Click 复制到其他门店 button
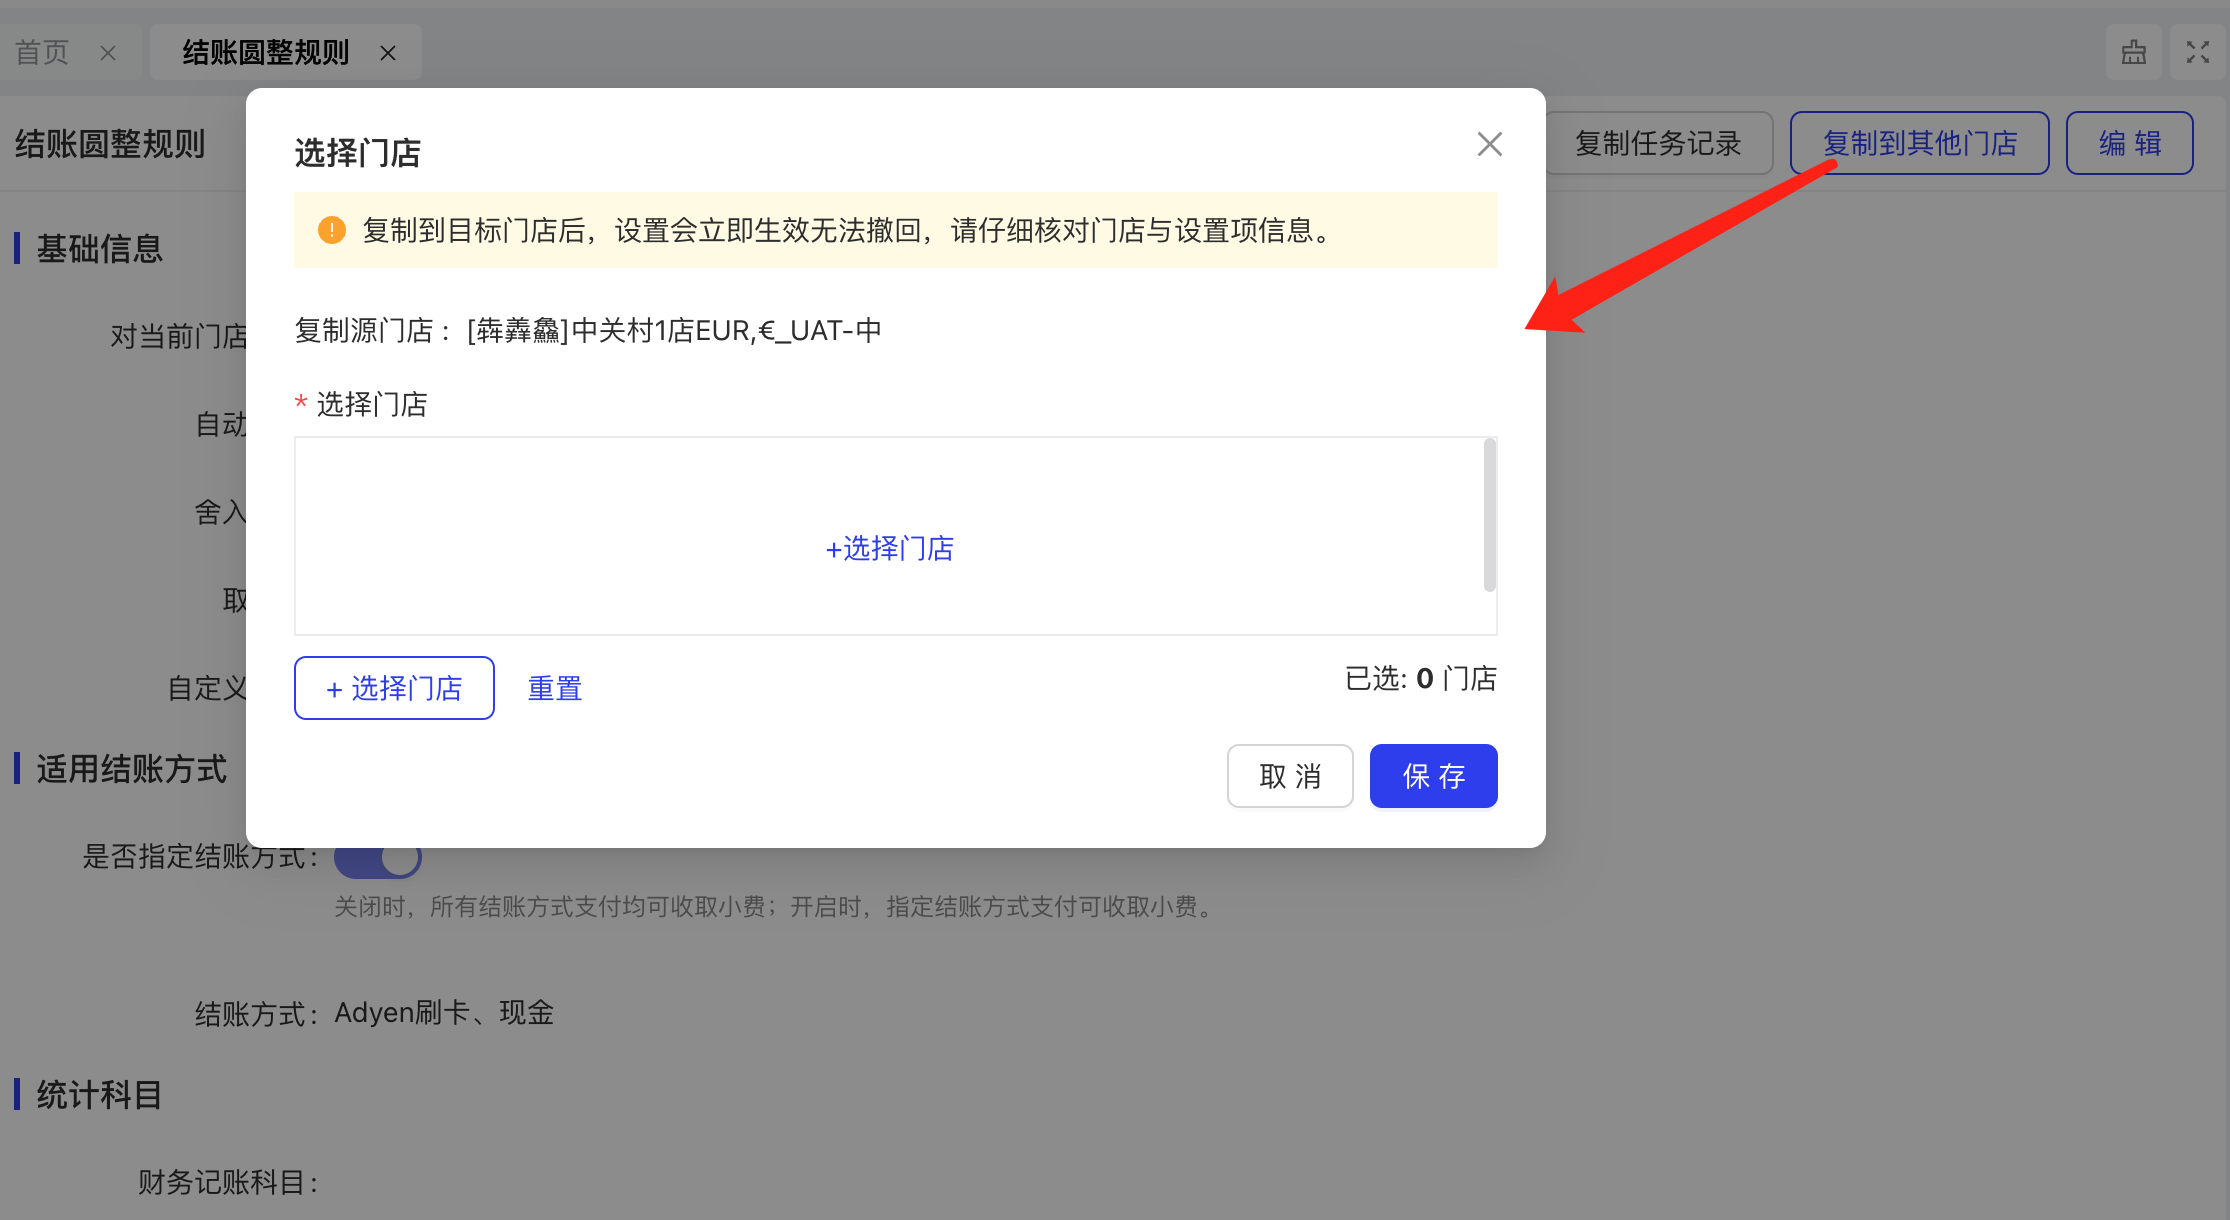Image resolution: width=2230 pixels, height=1220 pixels. pyautogui.click(x=1919, y=143)
